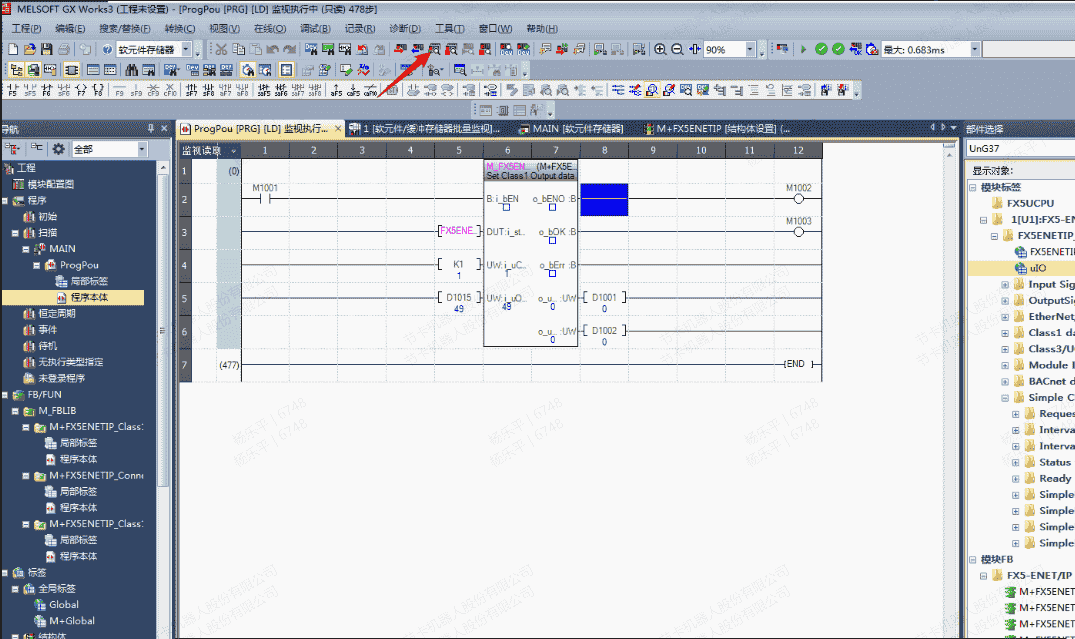Click the green play simulation icon
This screenshot has width=1075, height=639.
click(x=803, y=49)
